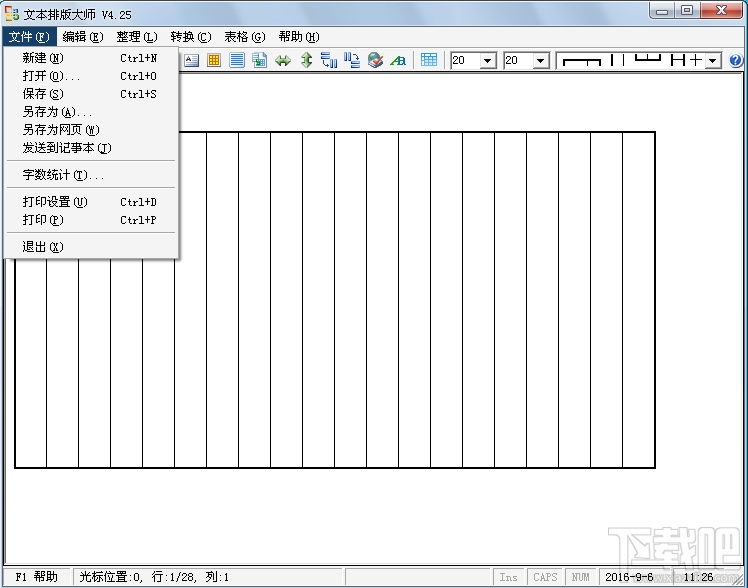
Task: Close the 文本排版大师 window
Action: pos(721,10)
